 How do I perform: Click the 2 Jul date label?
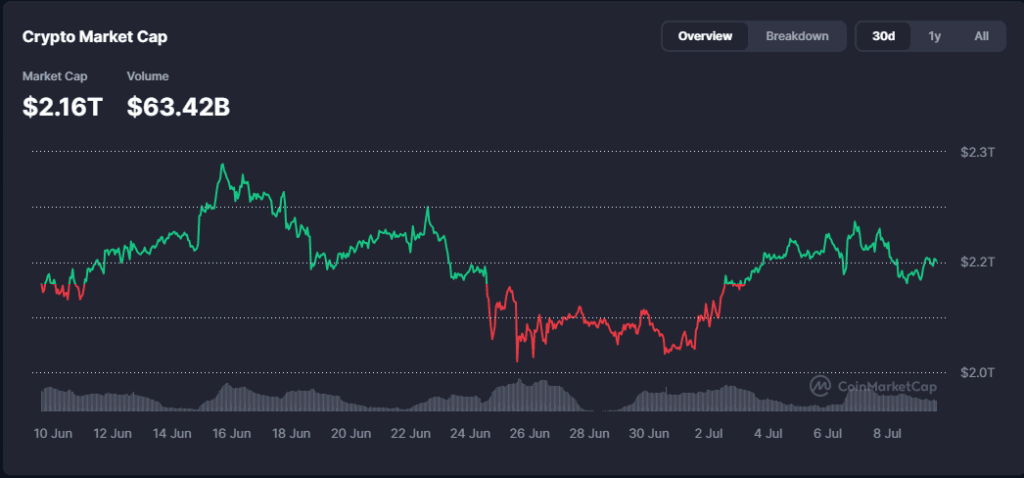pyautogui.click(x=707, y=434)
